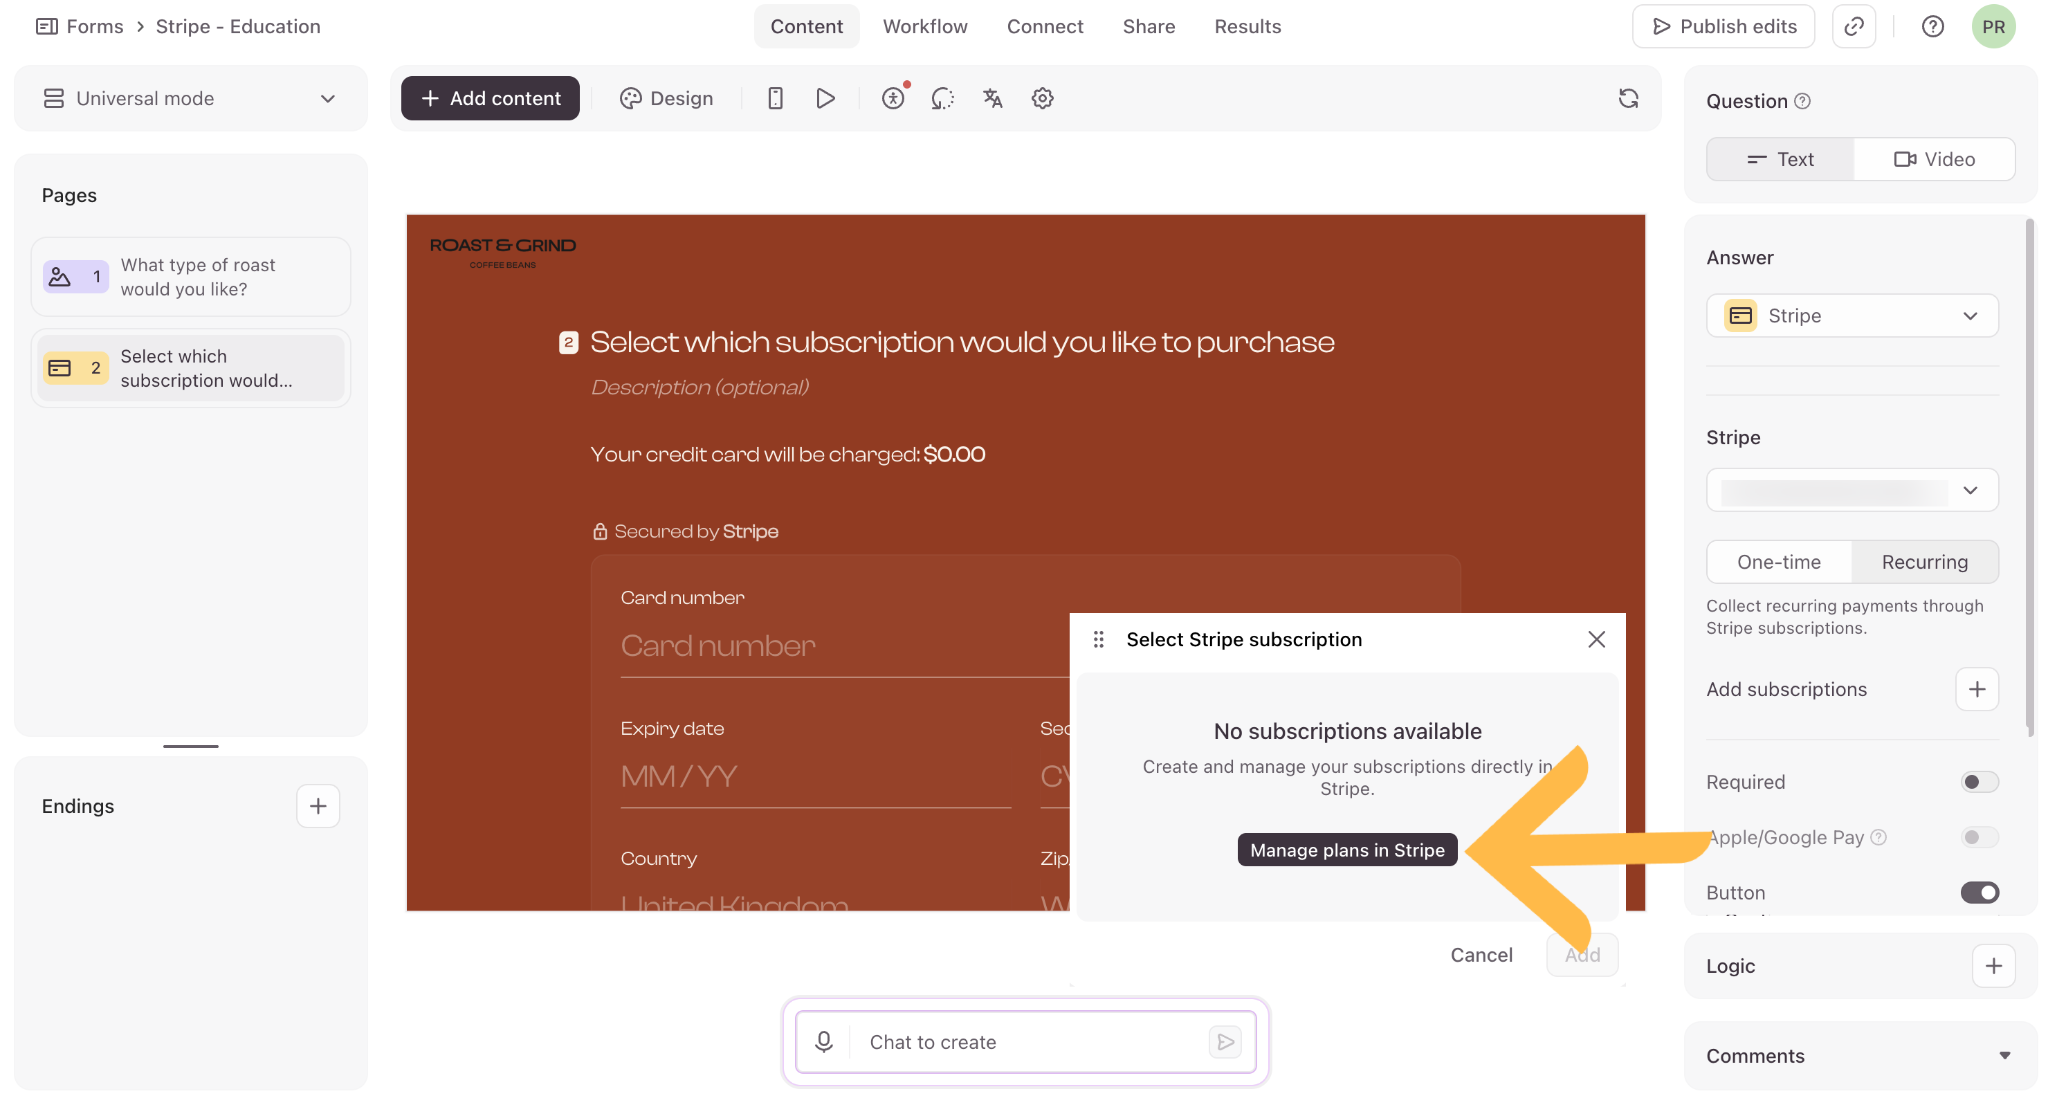This screenshot has width=2048, height=1101.
Task: Click the expiry date MM / YY field
Action: (816, 776)
